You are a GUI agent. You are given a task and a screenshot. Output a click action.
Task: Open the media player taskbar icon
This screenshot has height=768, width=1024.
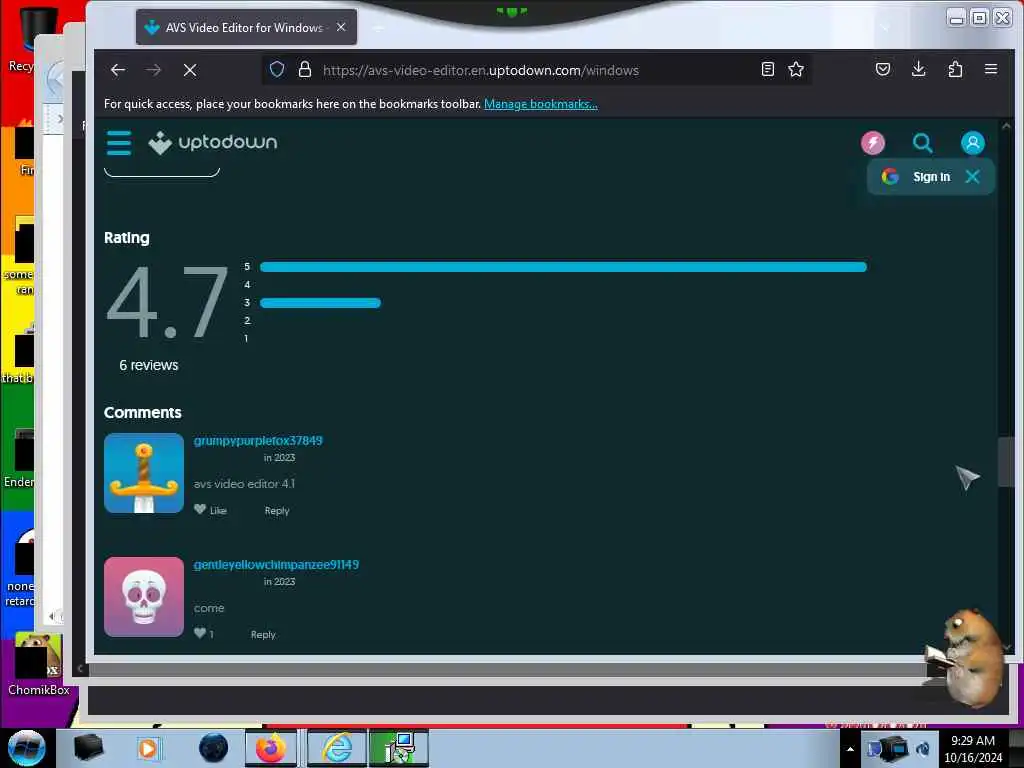148,748
